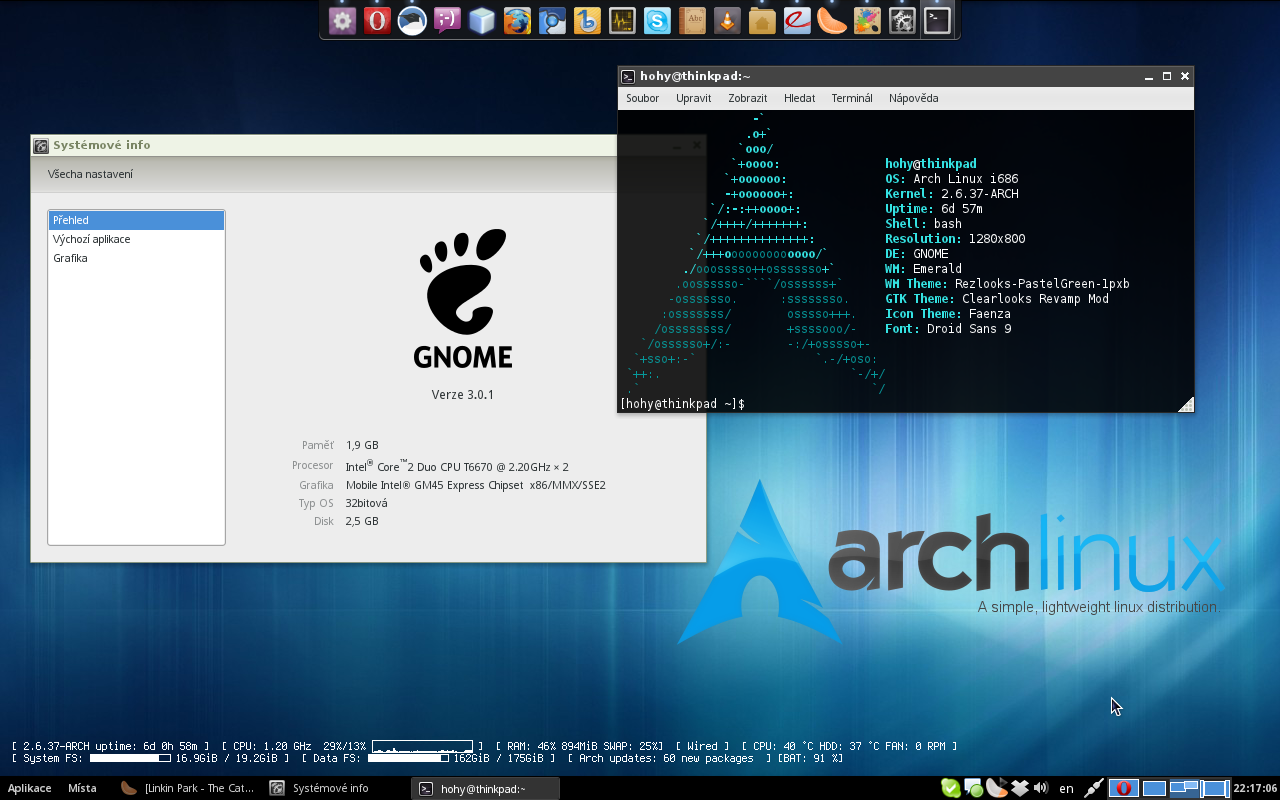Open the pink smiley chat dock icon
The height and width of the screenshot is (800, 1280).
[447, 20]
